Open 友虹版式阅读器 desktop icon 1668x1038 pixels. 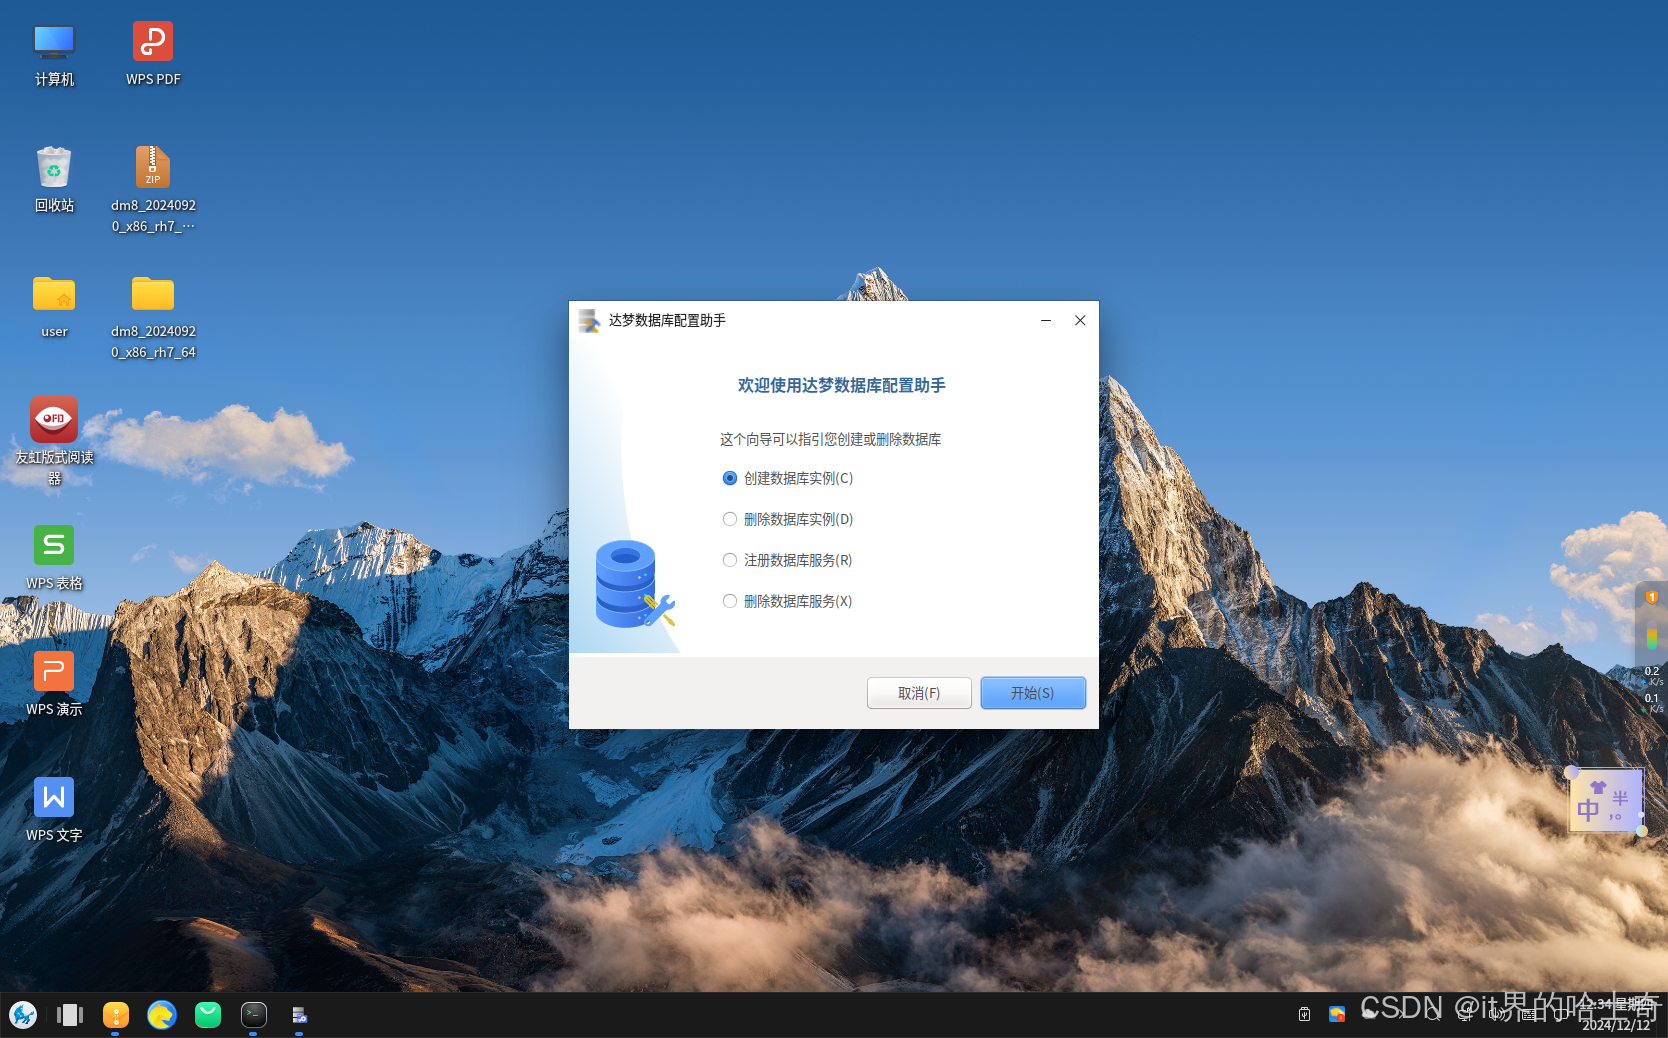[x=54, y=441]
